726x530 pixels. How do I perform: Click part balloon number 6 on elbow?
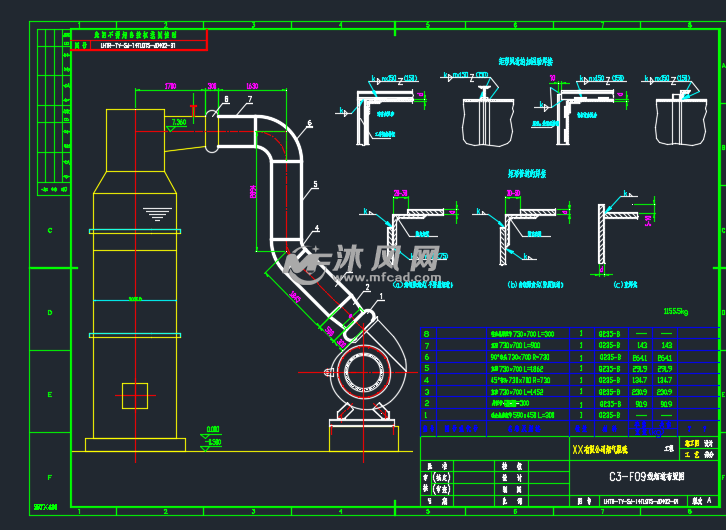(310, 123)
